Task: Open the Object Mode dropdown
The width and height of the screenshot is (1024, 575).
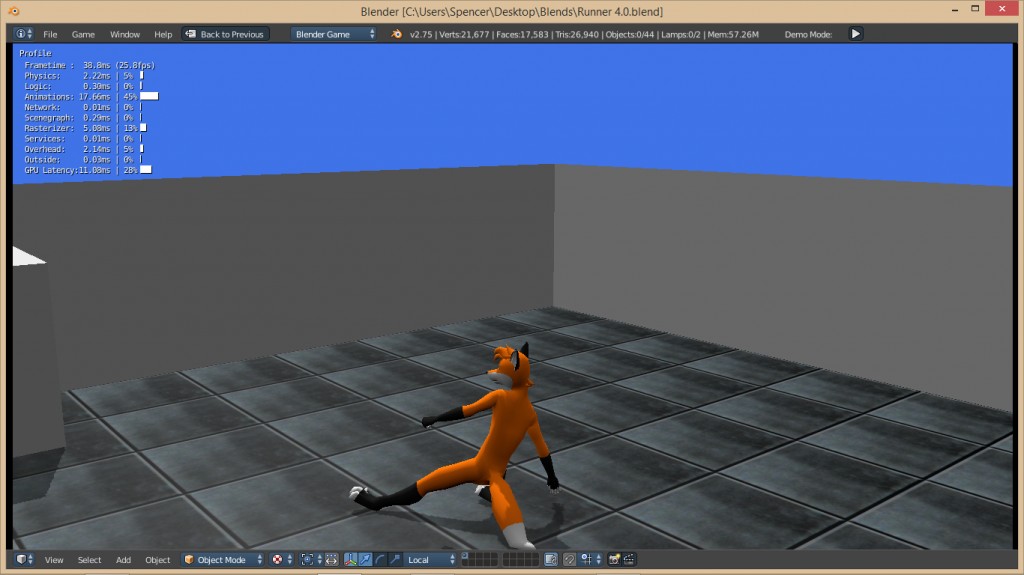Action: (x=223, y=559)
